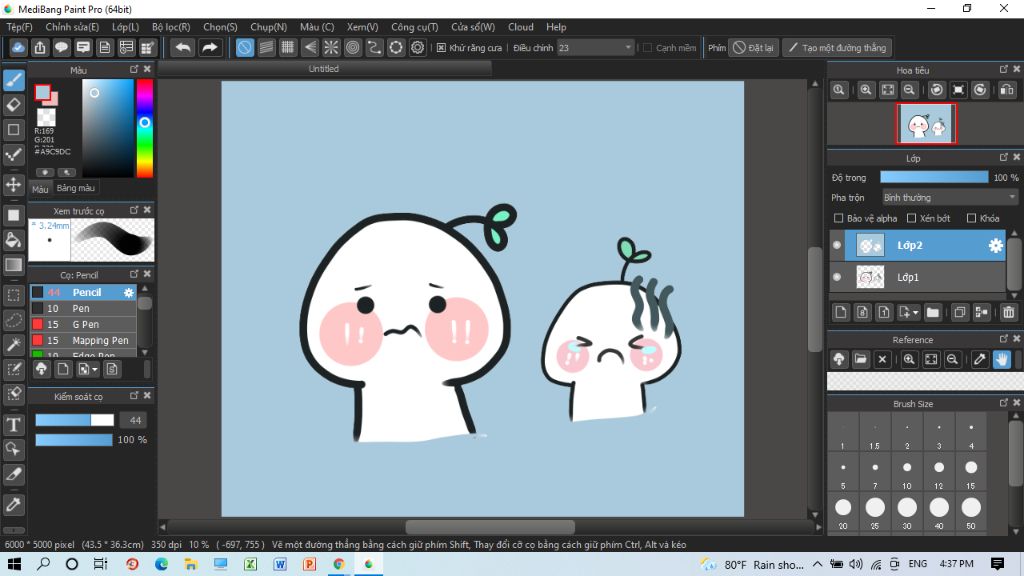Choose brush size preset 10
This screenshot has width=1024, height=576.
(906, 472)
